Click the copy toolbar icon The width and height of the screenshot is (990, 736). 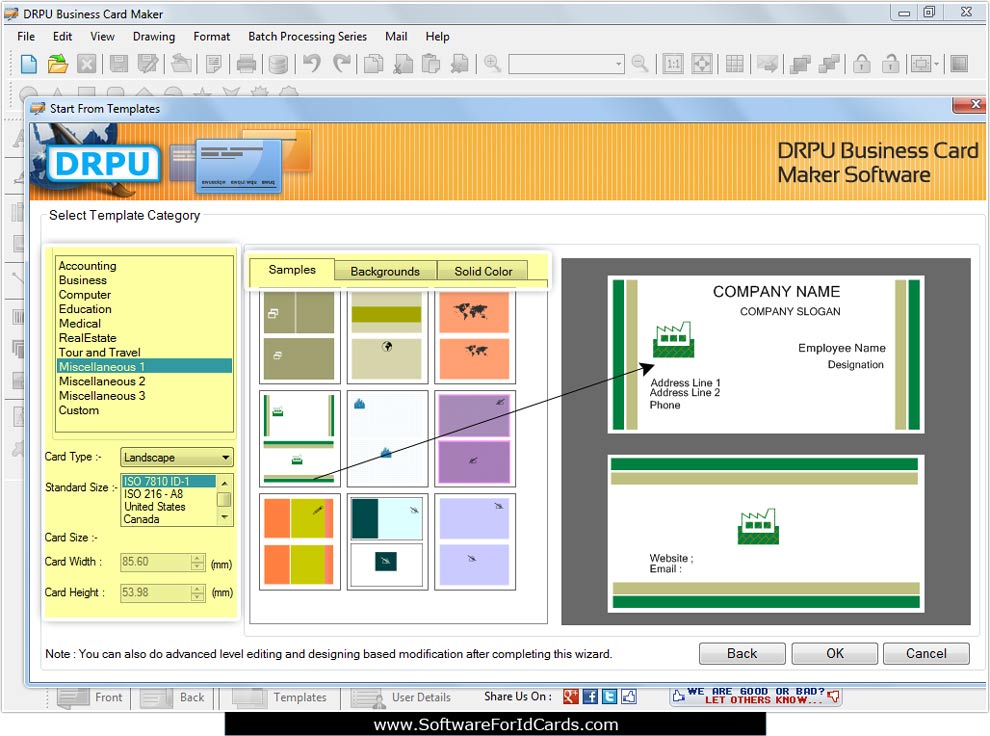[x=374, y=64]
